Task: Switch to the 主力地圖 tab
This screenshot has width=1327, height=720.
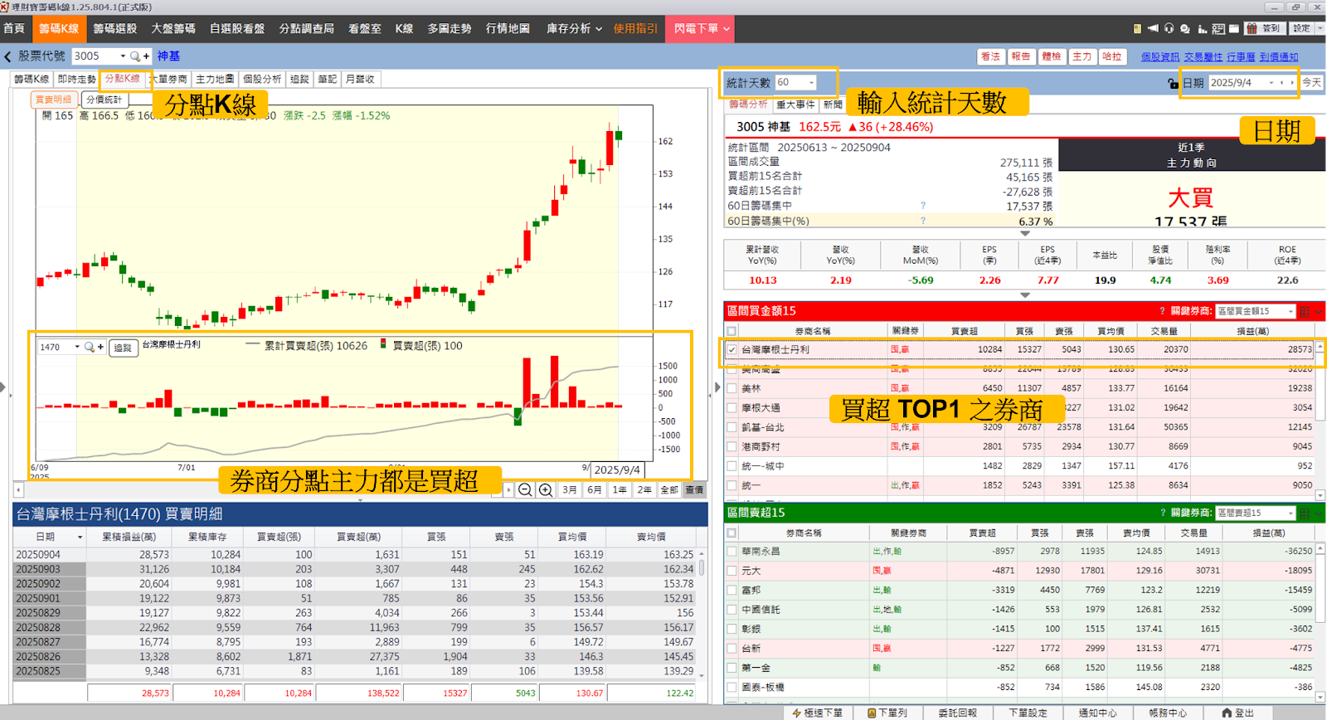Action: pos(215,79)
